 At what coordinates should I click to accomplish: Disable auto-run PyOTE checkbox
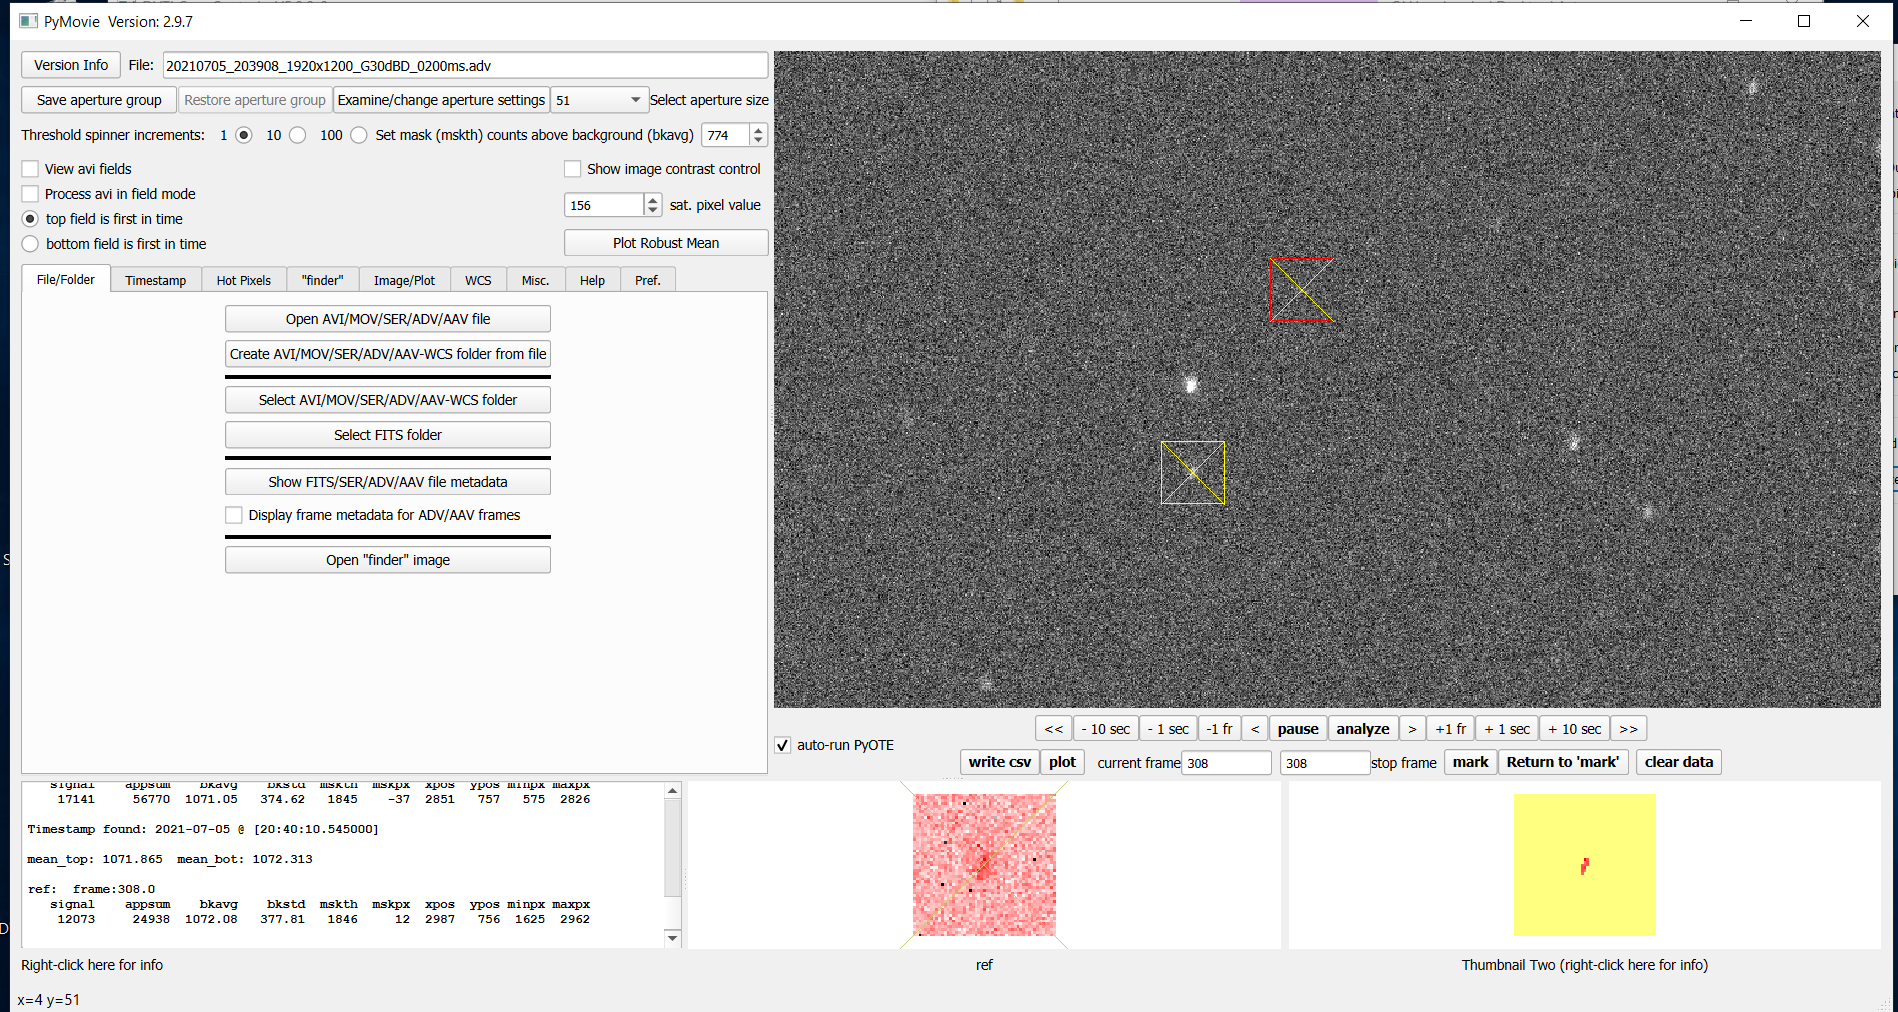(783, 745)
